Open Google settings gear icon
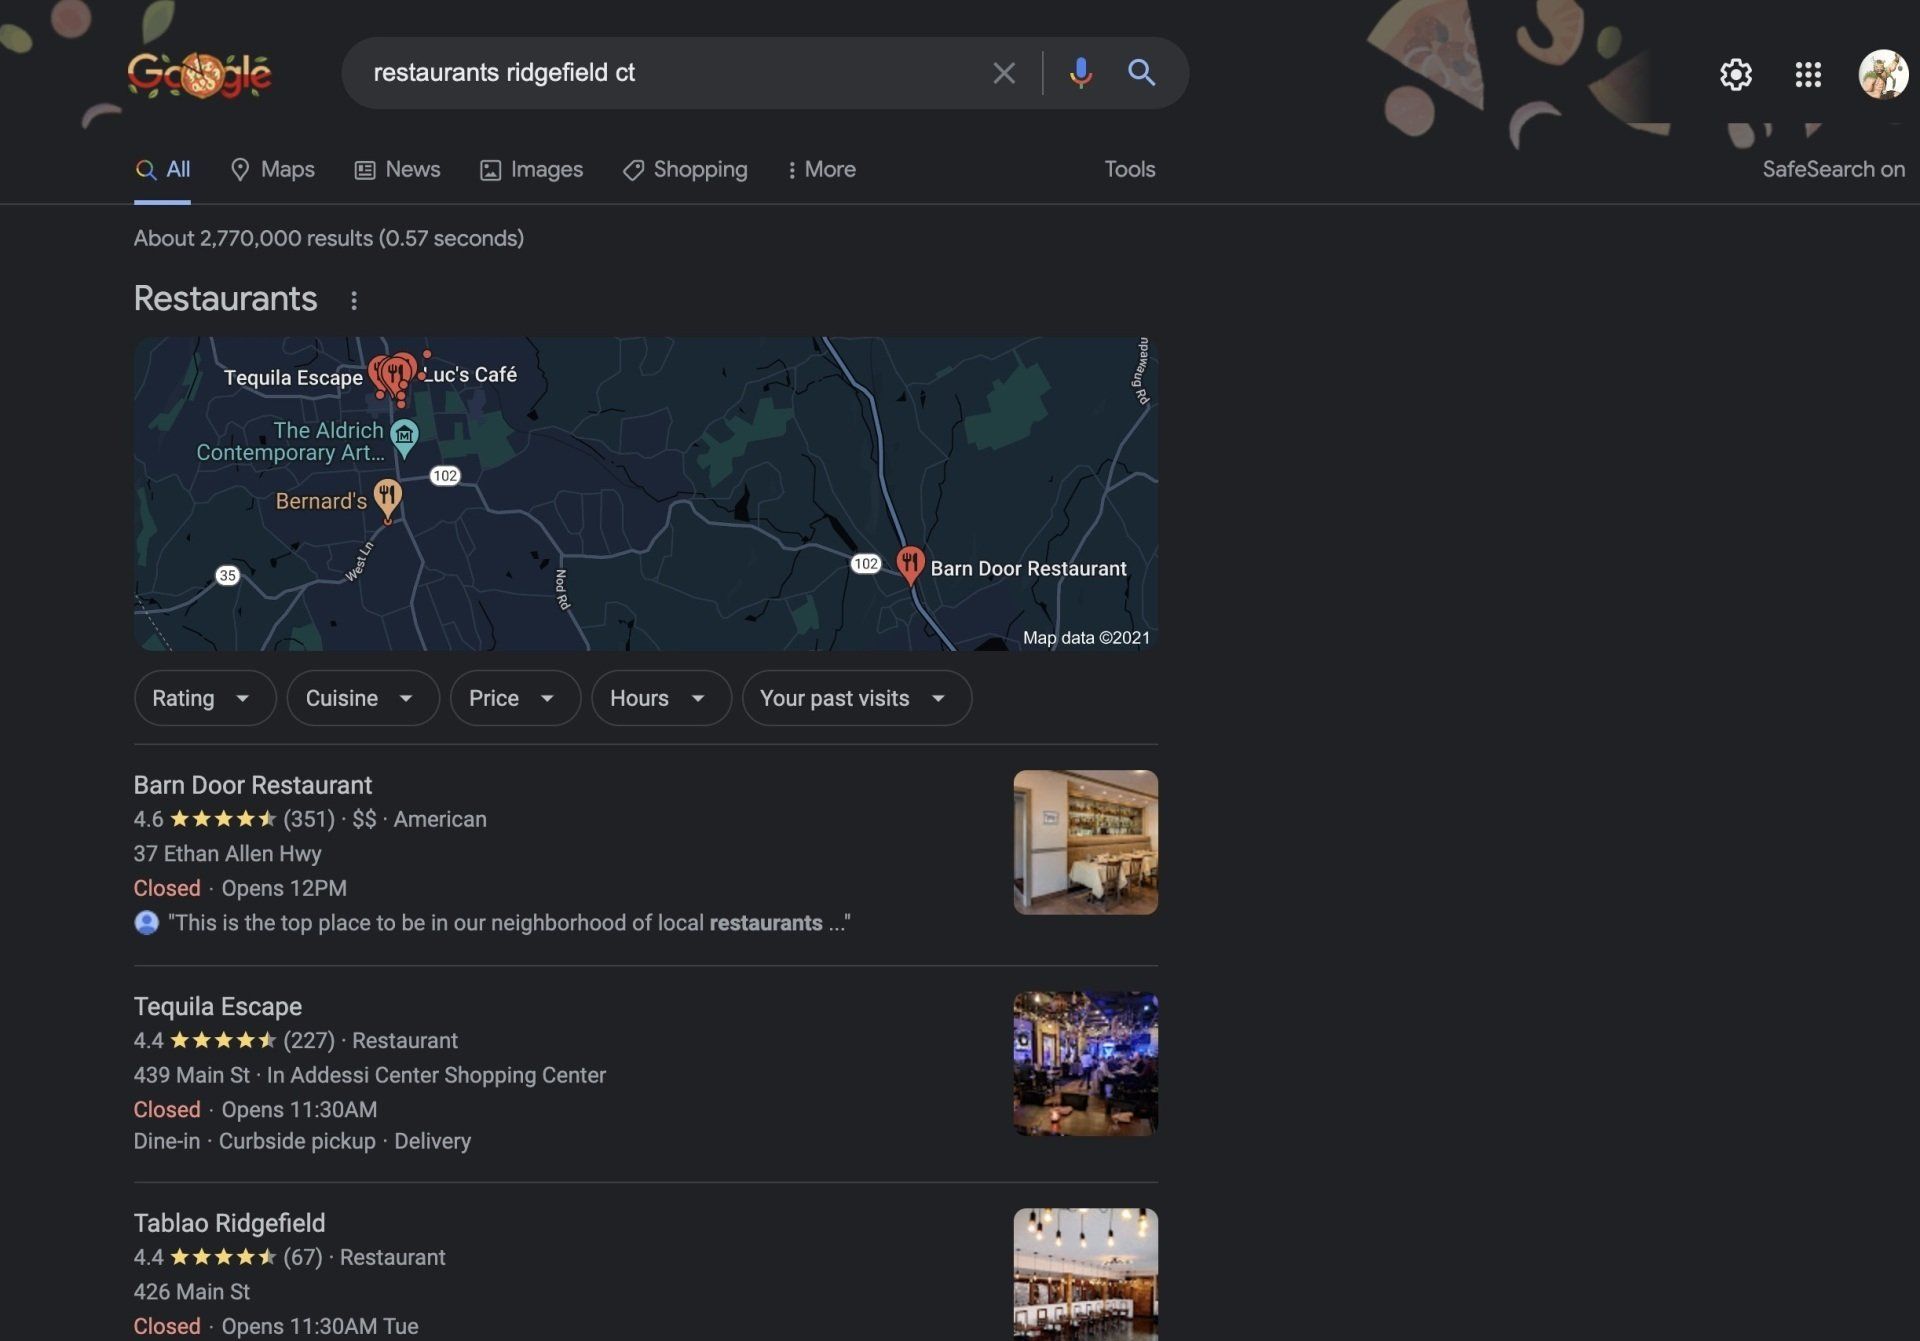The width and height of the screenshot is (1920, 1341). 1735,74
